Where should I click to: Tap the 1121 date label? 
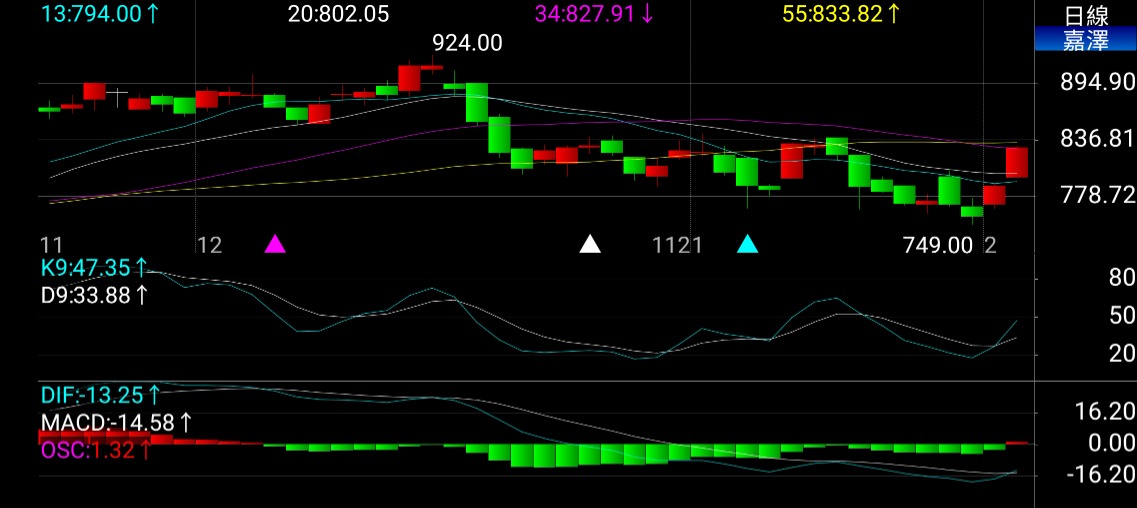coord(678,246)
